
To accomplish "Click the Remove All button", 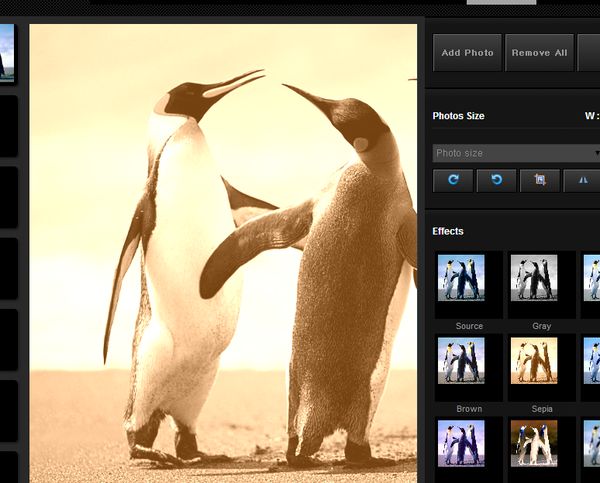I will (539, 53).
